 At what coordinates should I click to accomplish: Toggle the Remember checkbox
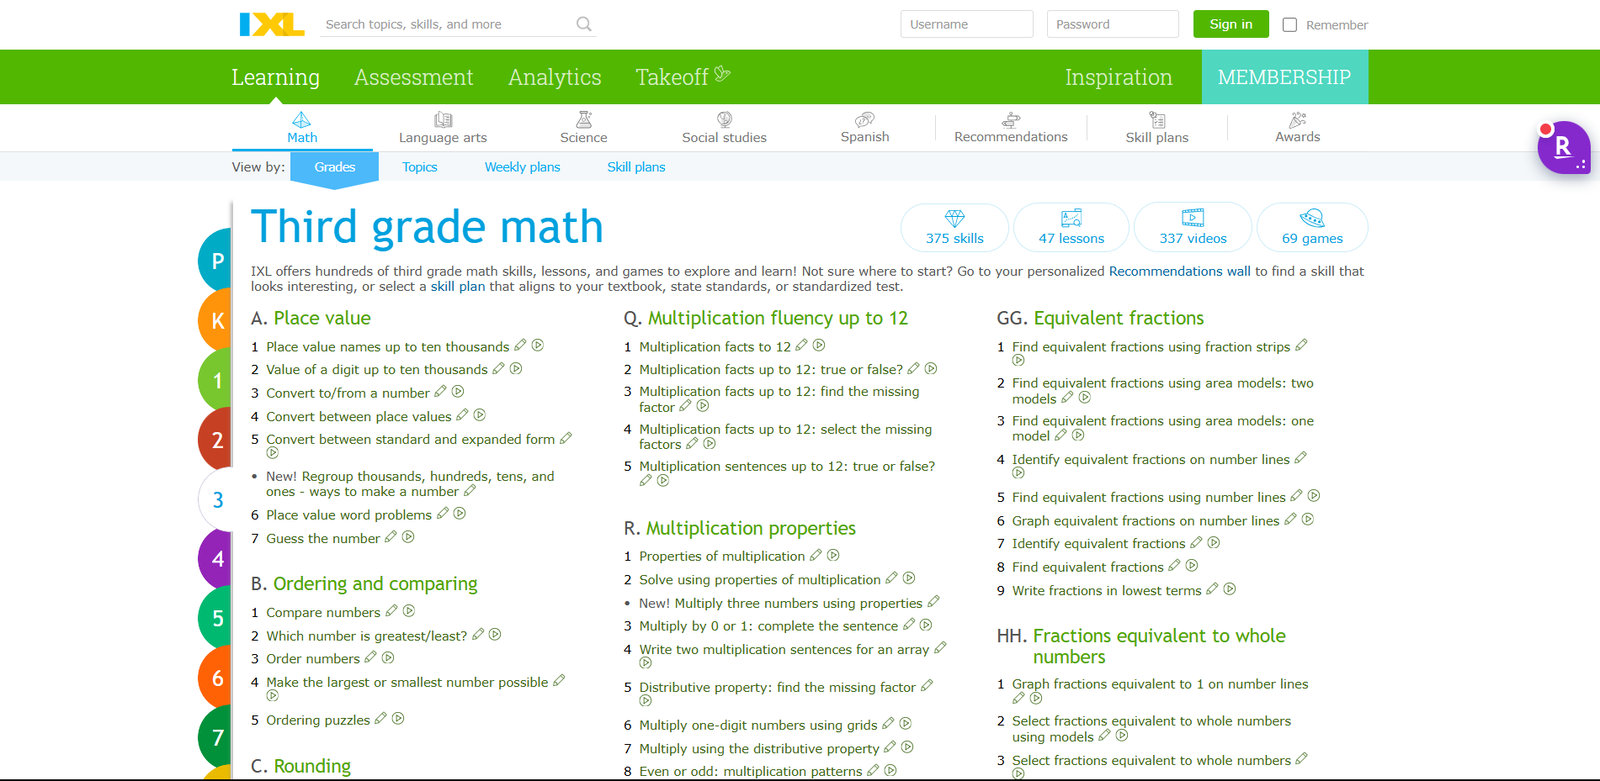pos(1290,25)
